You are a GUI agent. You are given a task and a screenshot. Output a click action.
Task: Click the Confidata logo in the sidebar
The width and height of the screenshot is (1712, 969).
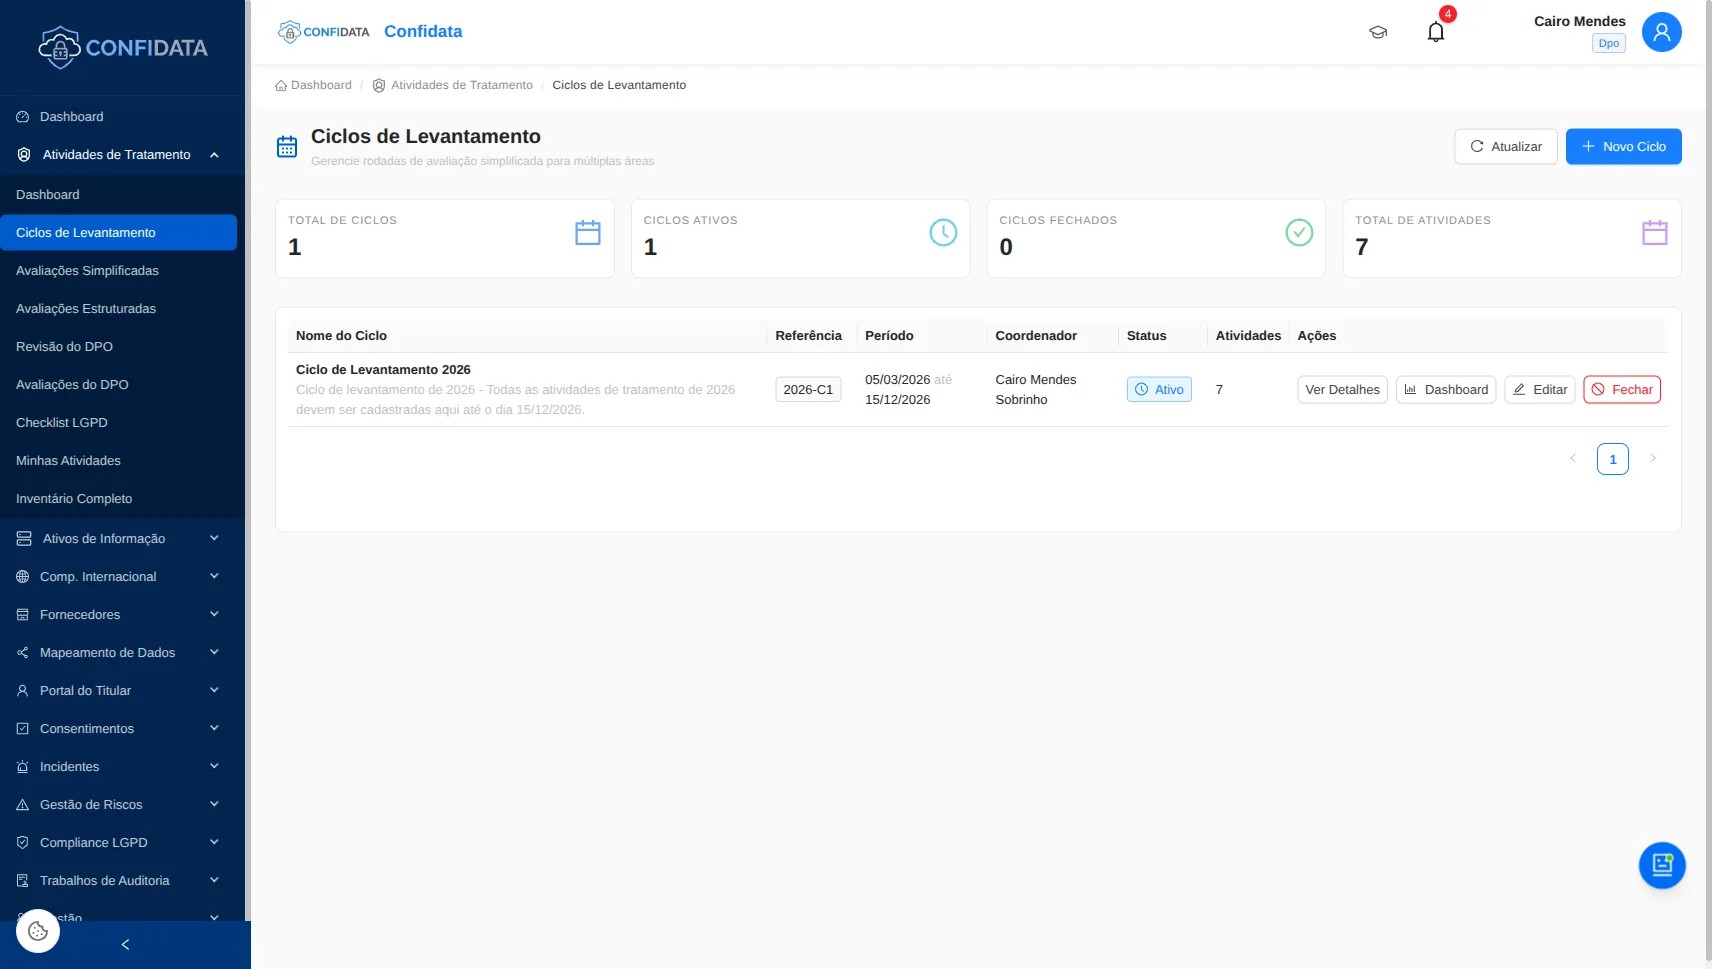click(x=122, y=46)
